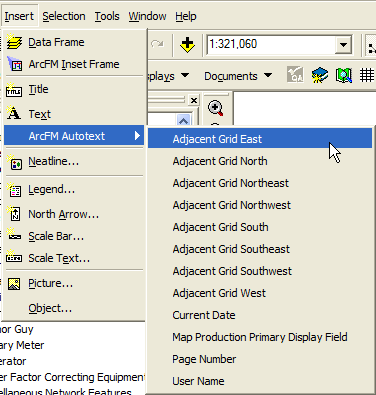
Task: Select Current Date autotext entry
Action: tap(204, 315)
